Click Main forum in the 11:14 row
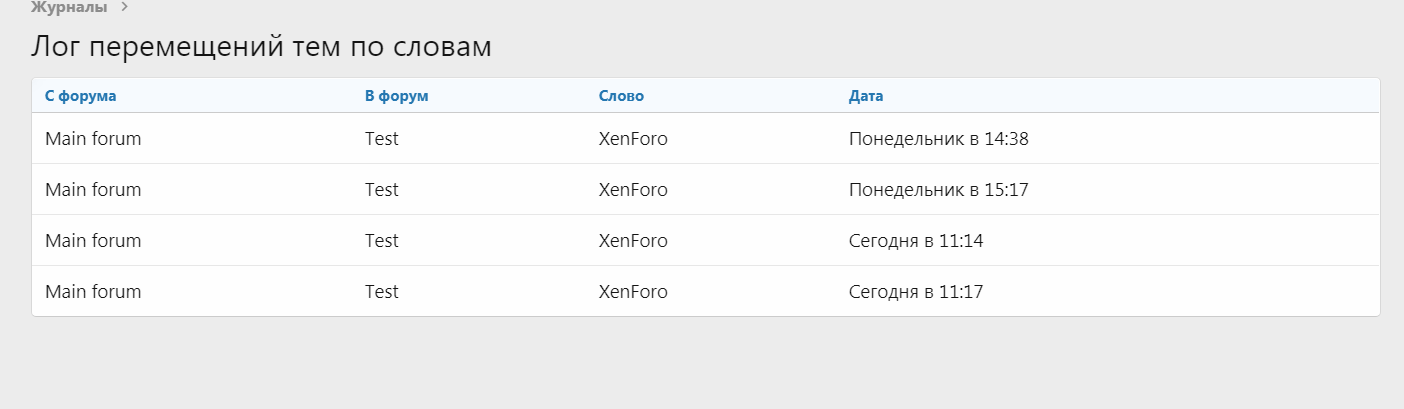 coord(93,241)
